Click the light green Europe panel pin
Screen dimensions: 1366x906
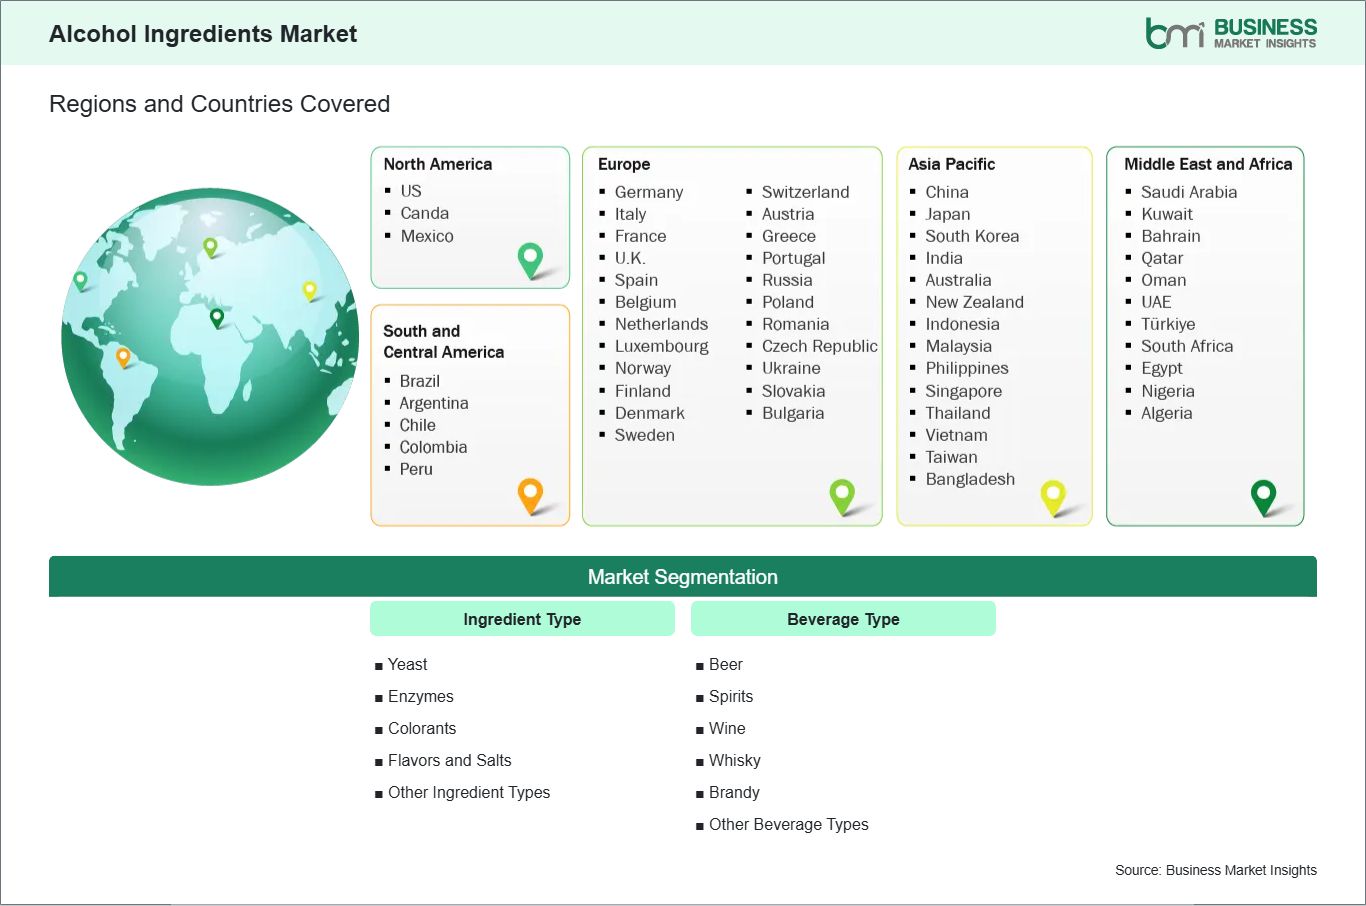pyautogui.click(x=842, y=494)
